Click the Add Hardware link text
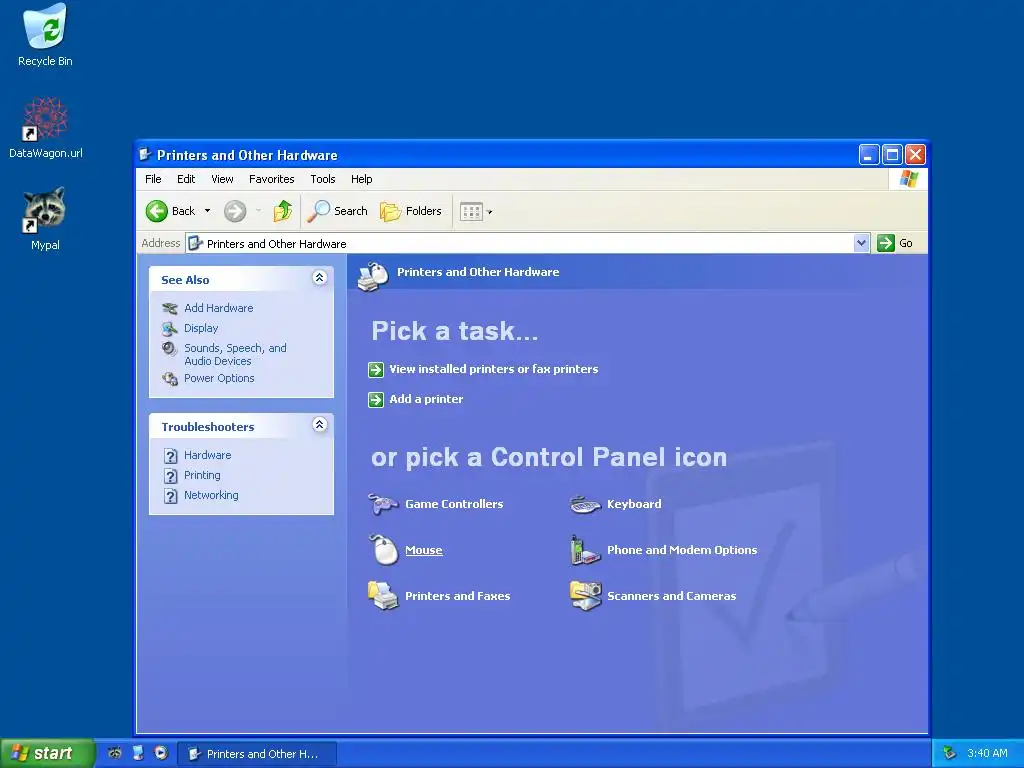The image size is (1024, 768). 219,308
